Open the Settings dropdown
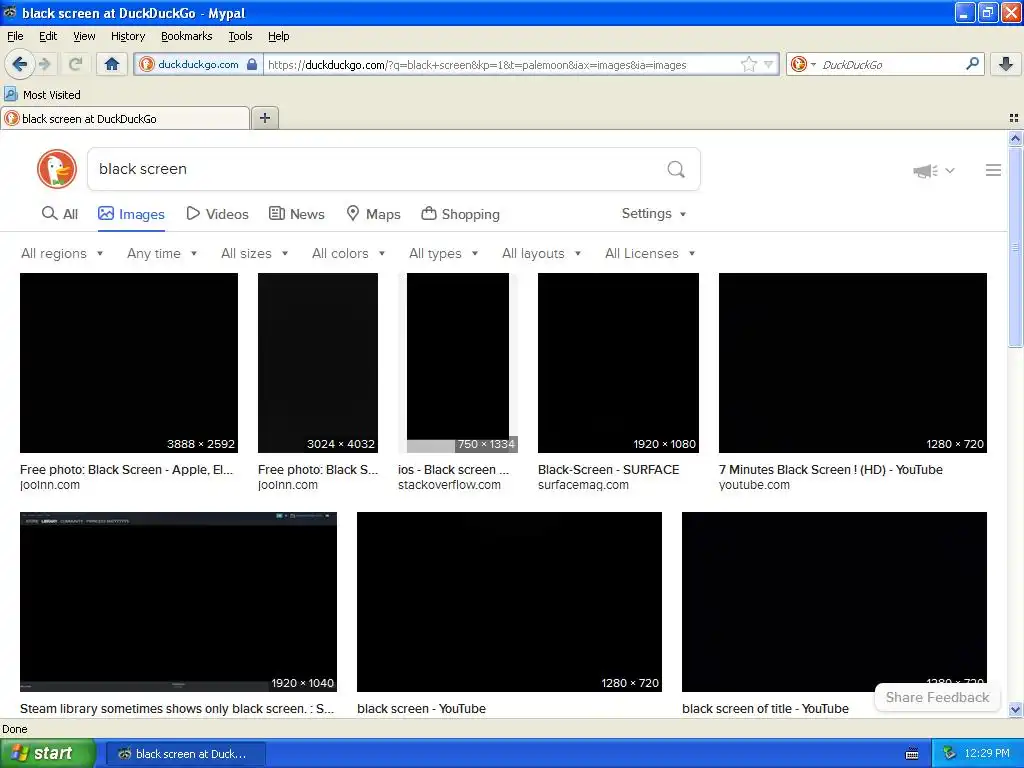1024x768 pixels. [654, 214]
